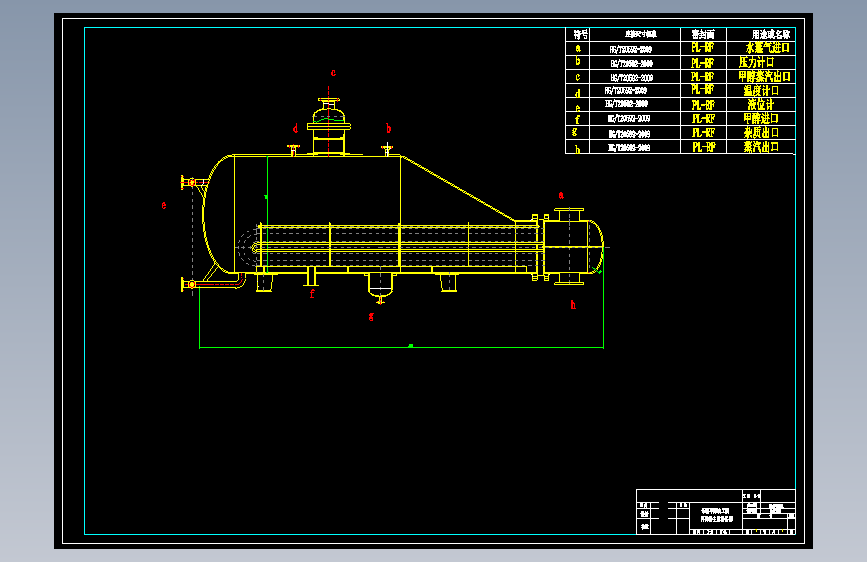Select the '甲醇进口' table cell
Image resolution: width=867 pixels, height=562 pixels.
tap(761, 118)
